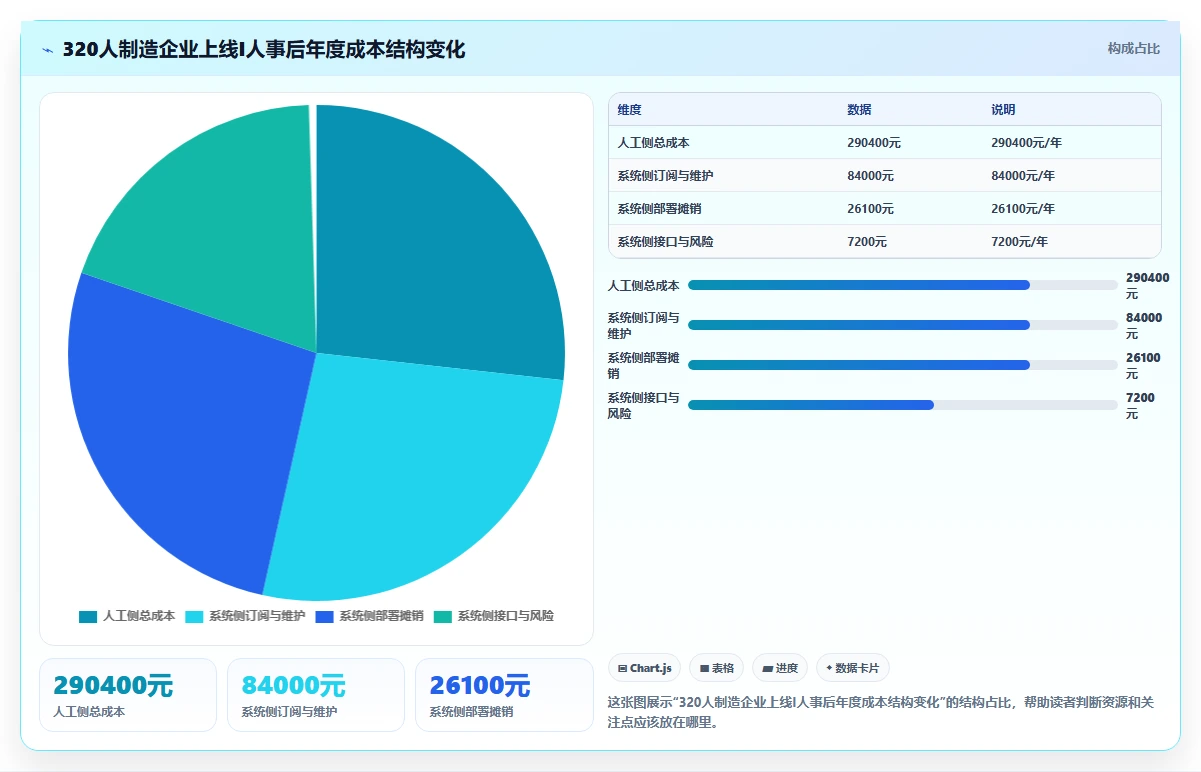Open the 290400元 data card
This screenshot has height=772, width=1201.
point(128,695)
